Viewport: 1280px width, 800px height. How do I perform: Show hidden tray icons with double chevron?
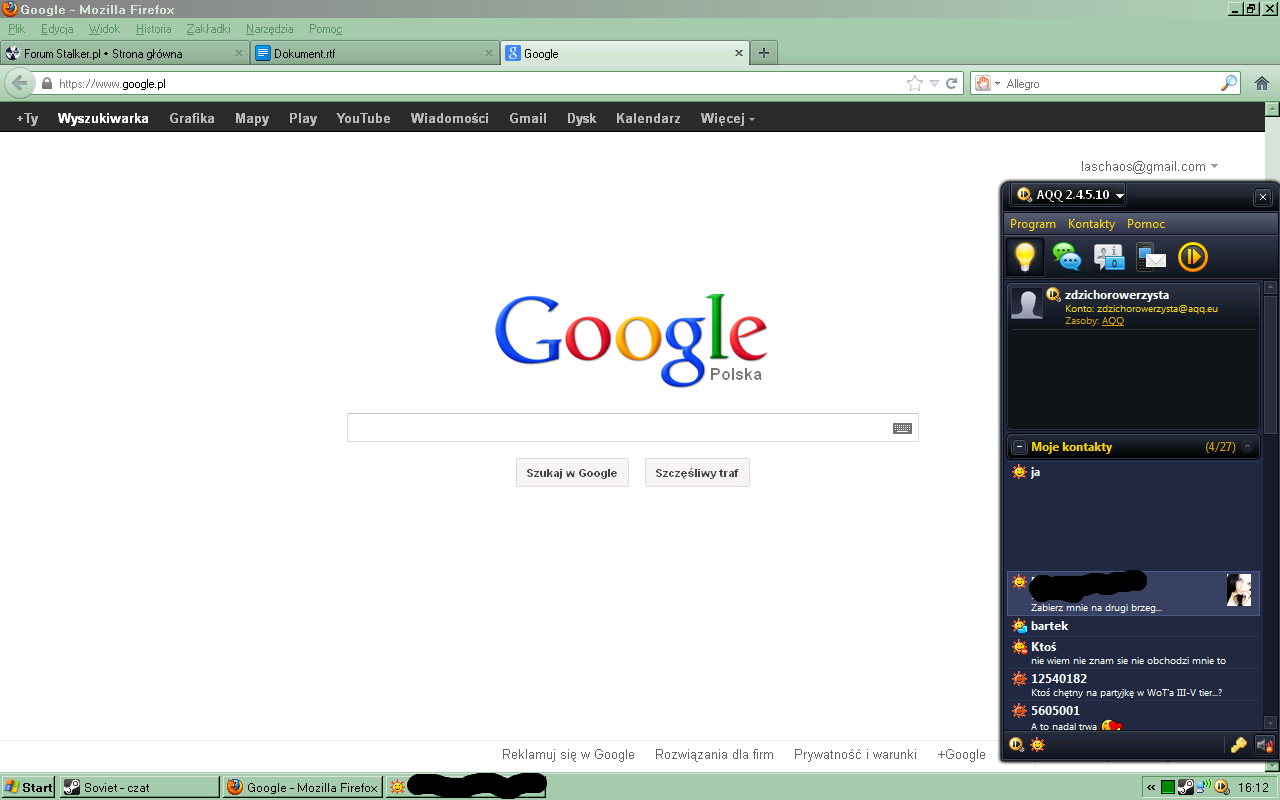(x=1151, y=787)
